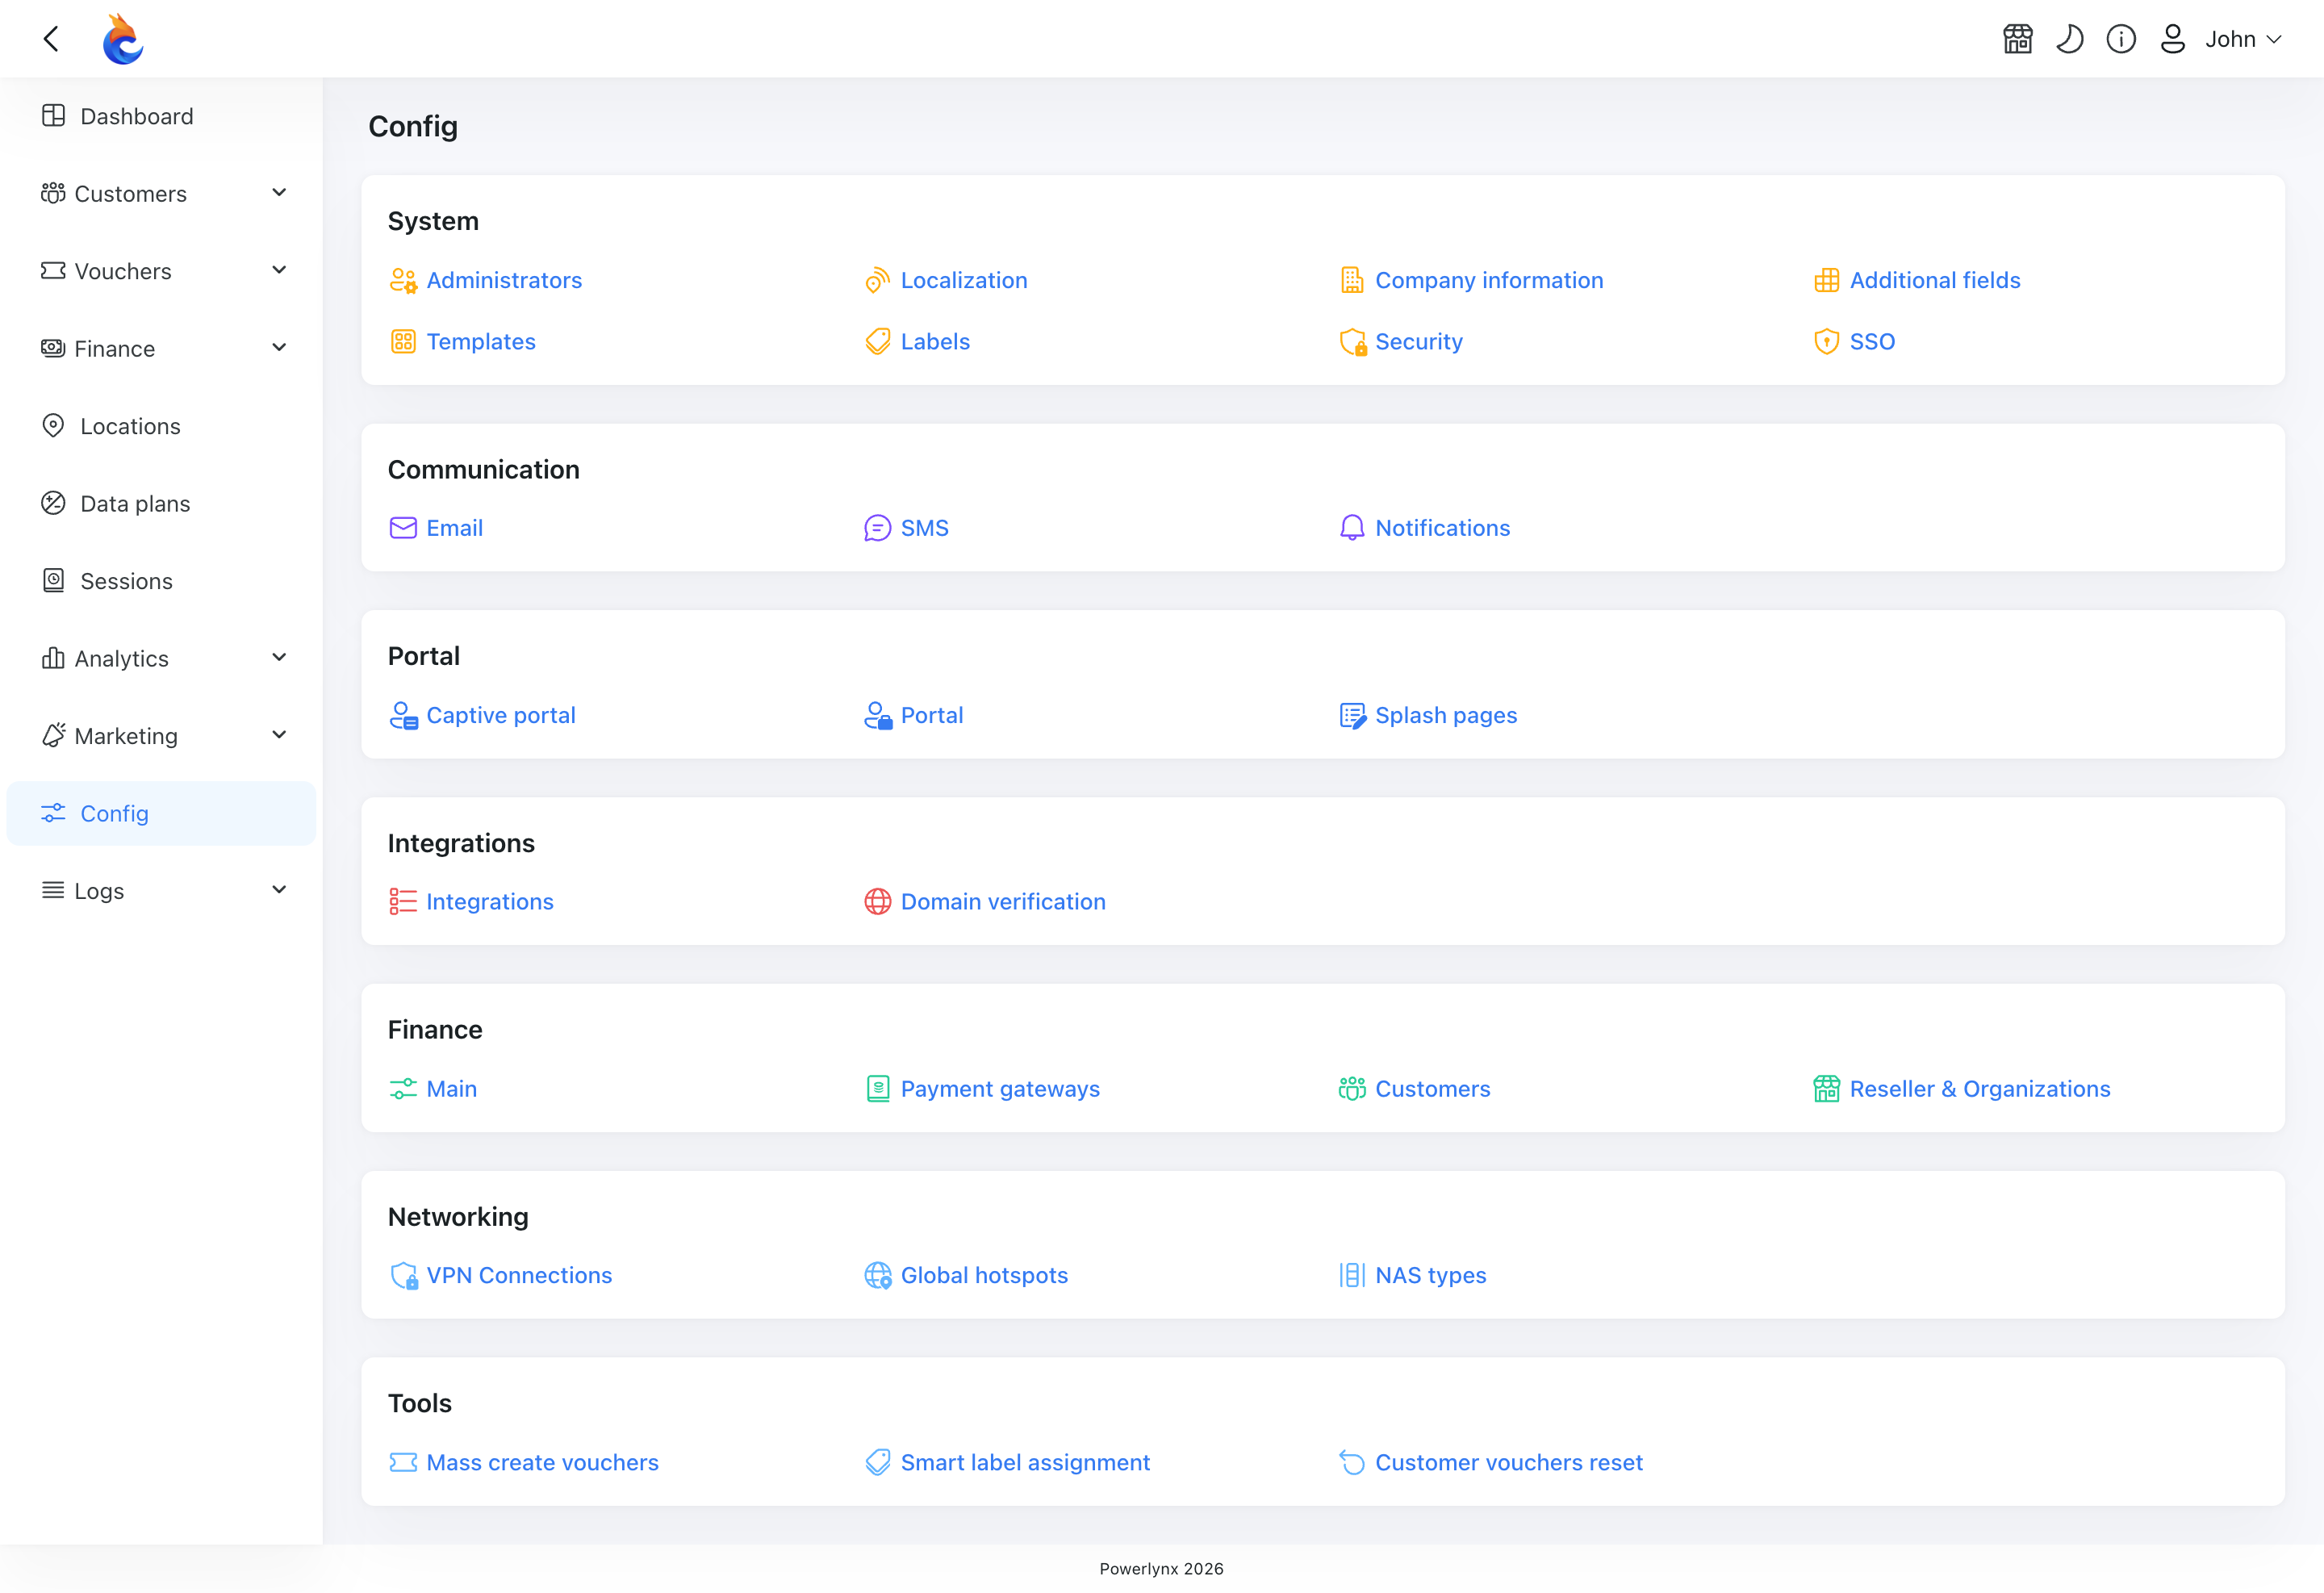Open the Security settings link
This screenshot has width=2324, height=1593.
point(1419,341)
